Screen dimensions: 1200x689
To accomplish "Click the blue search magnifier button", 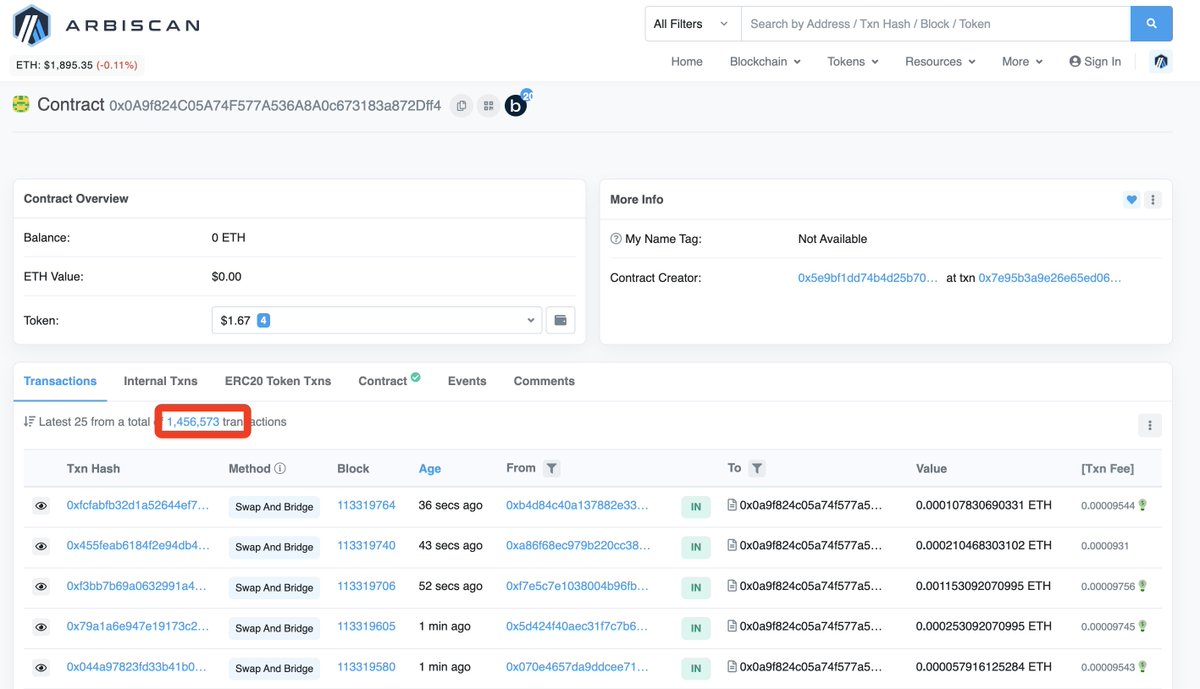I will click(1151, 23).
